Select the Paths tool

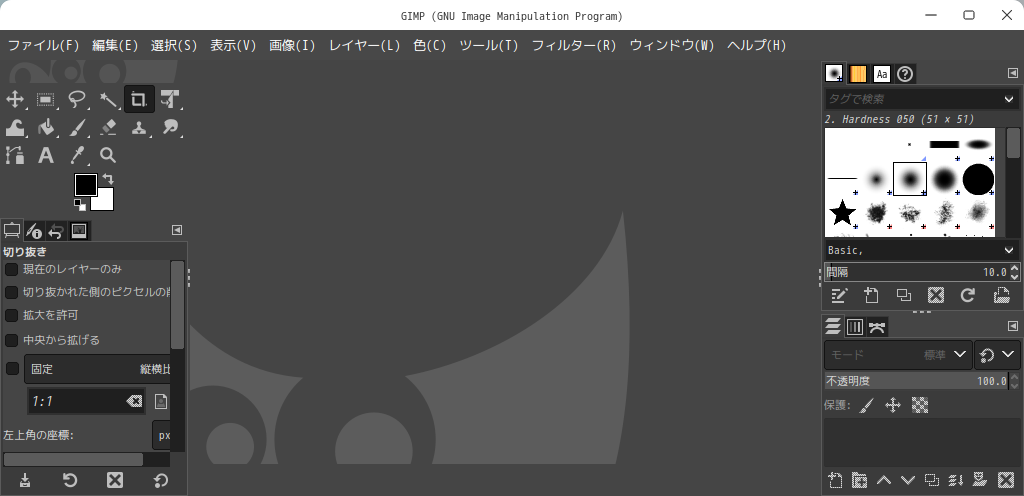[x=14, y=155]
